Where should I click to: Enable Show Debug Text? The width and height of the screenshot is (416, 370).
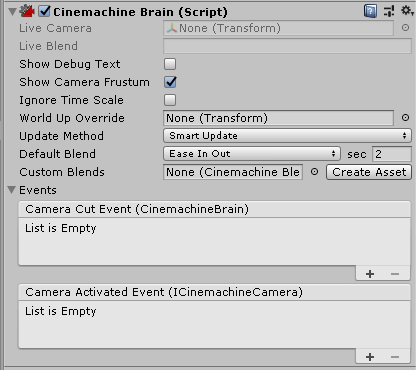click(x=170, y=64)
